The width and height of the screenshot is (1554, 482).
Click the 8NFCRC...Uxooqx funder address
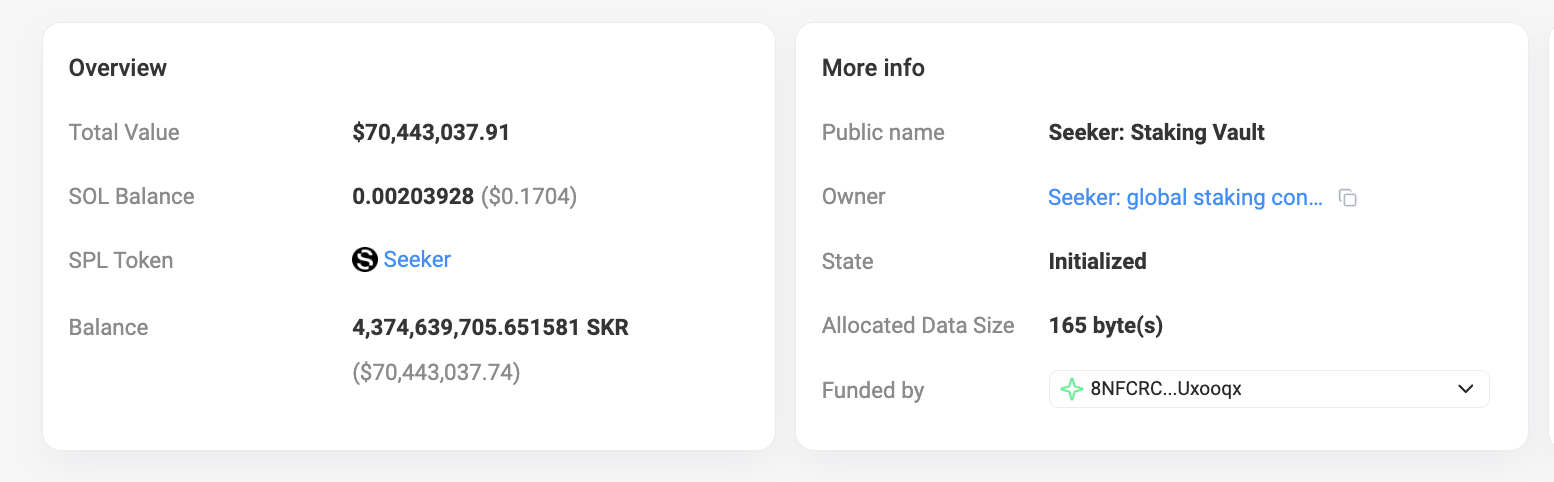click(x=1166, y=389)
